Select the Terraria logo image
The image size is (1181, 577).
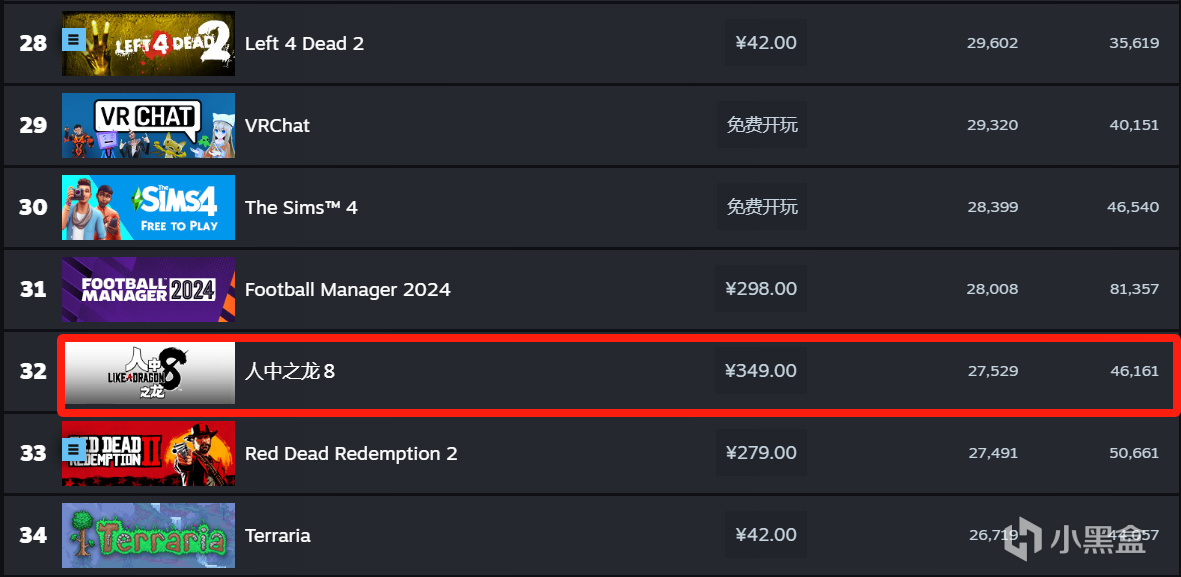pyautogui.click(x=148, y=536)
